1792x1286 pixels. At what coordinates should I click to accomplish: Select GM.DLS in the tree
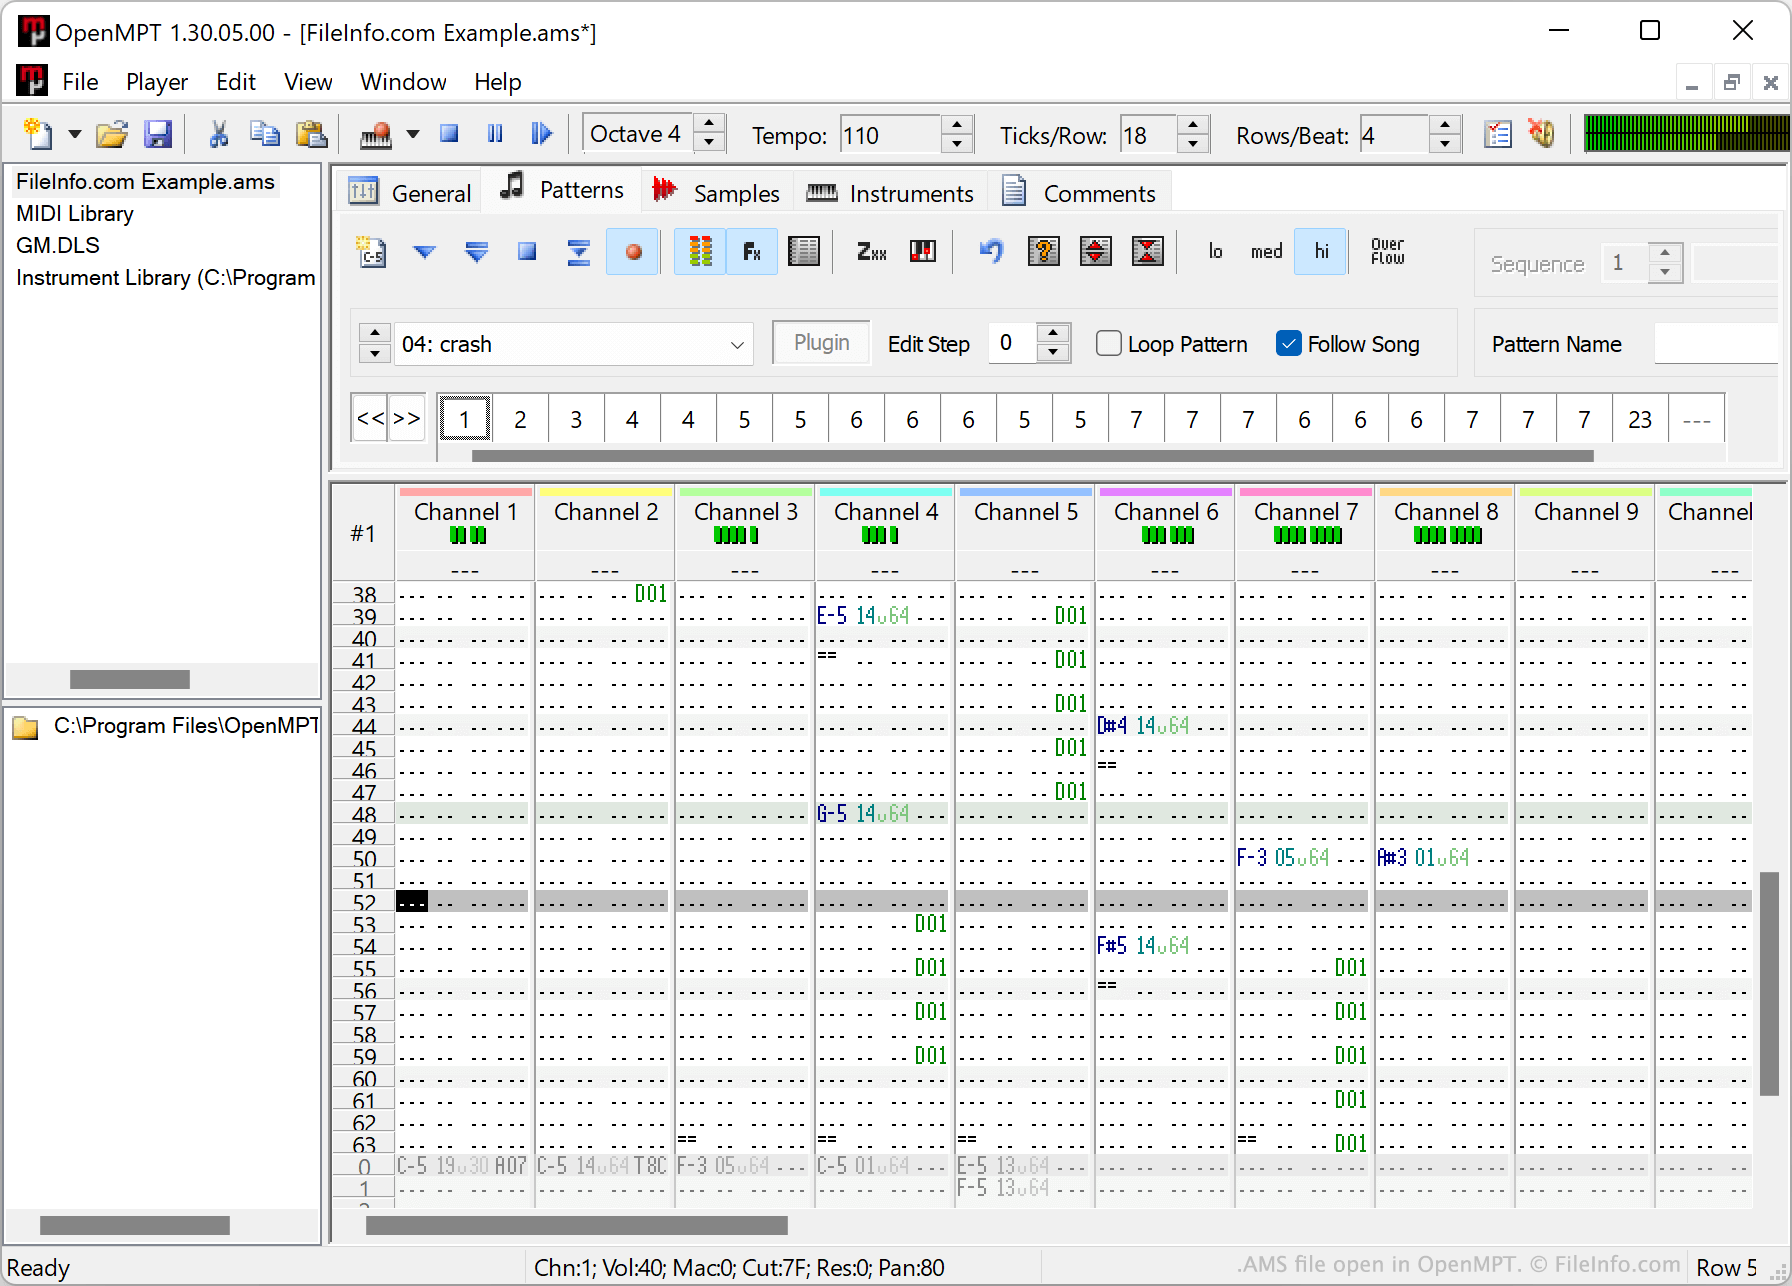(x=58, y=245)
